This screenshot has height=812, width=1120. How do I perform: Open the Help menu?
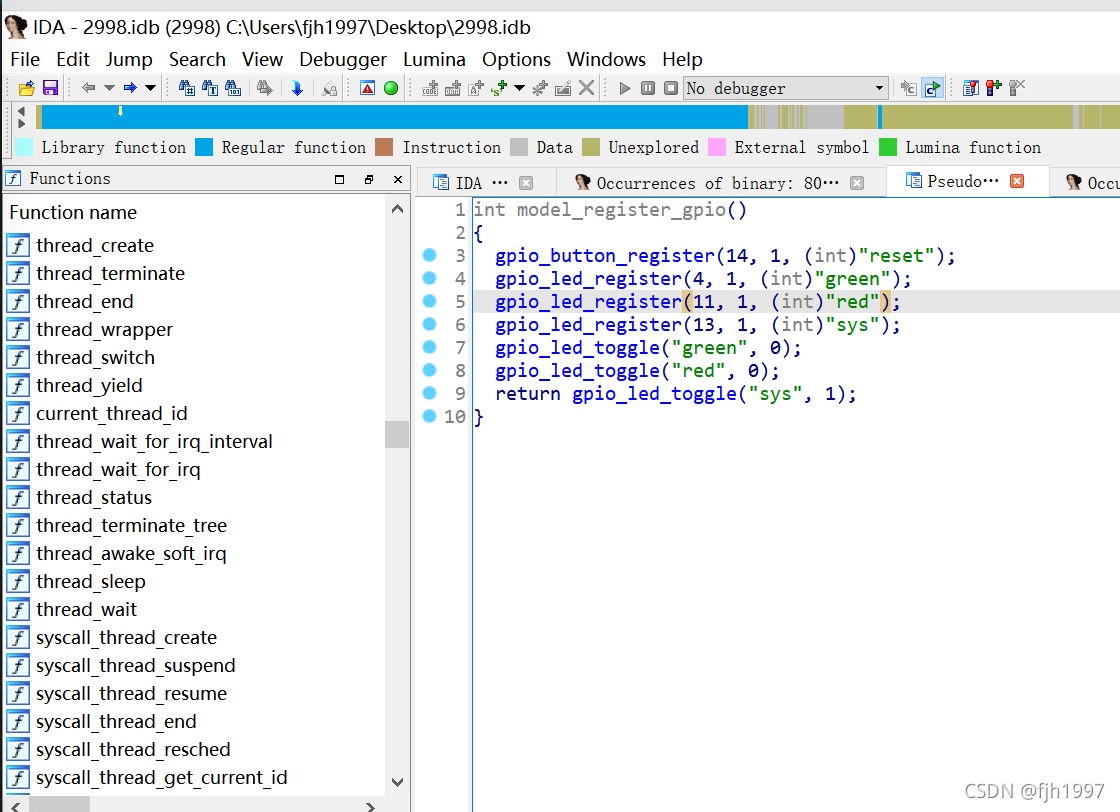(682, 59)
